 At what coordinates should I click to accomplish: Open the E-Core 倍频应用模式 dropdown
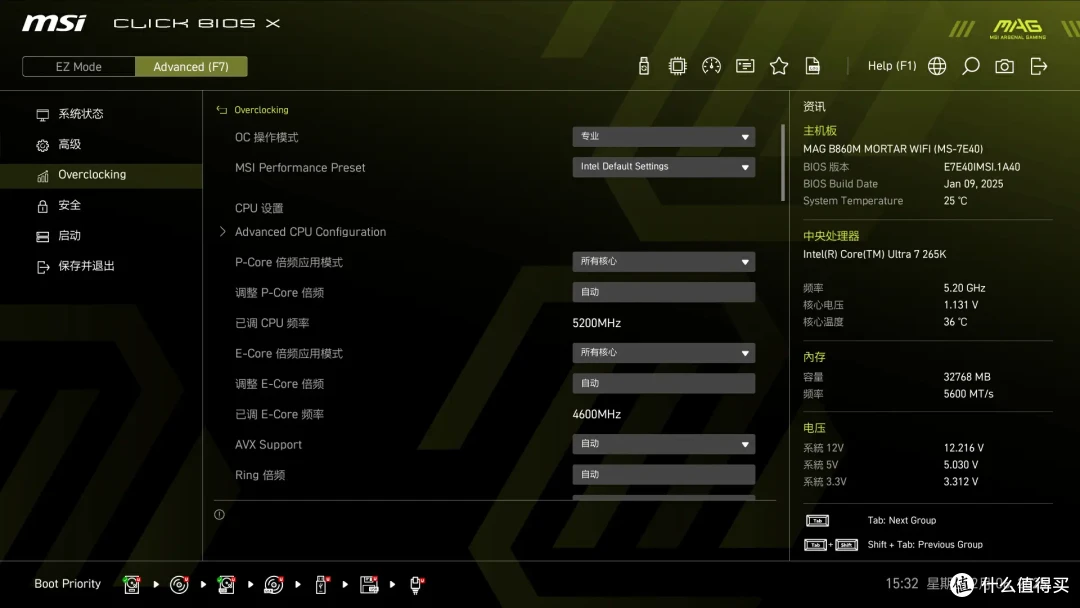coord(663,353)
